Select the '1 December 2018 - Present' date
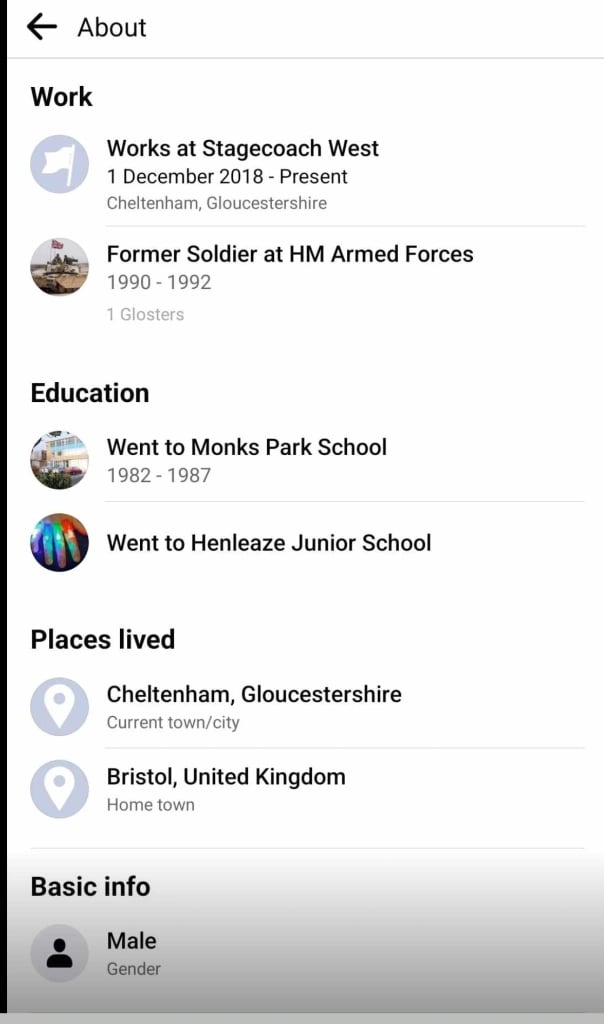604x1024 pixels. 227,177
